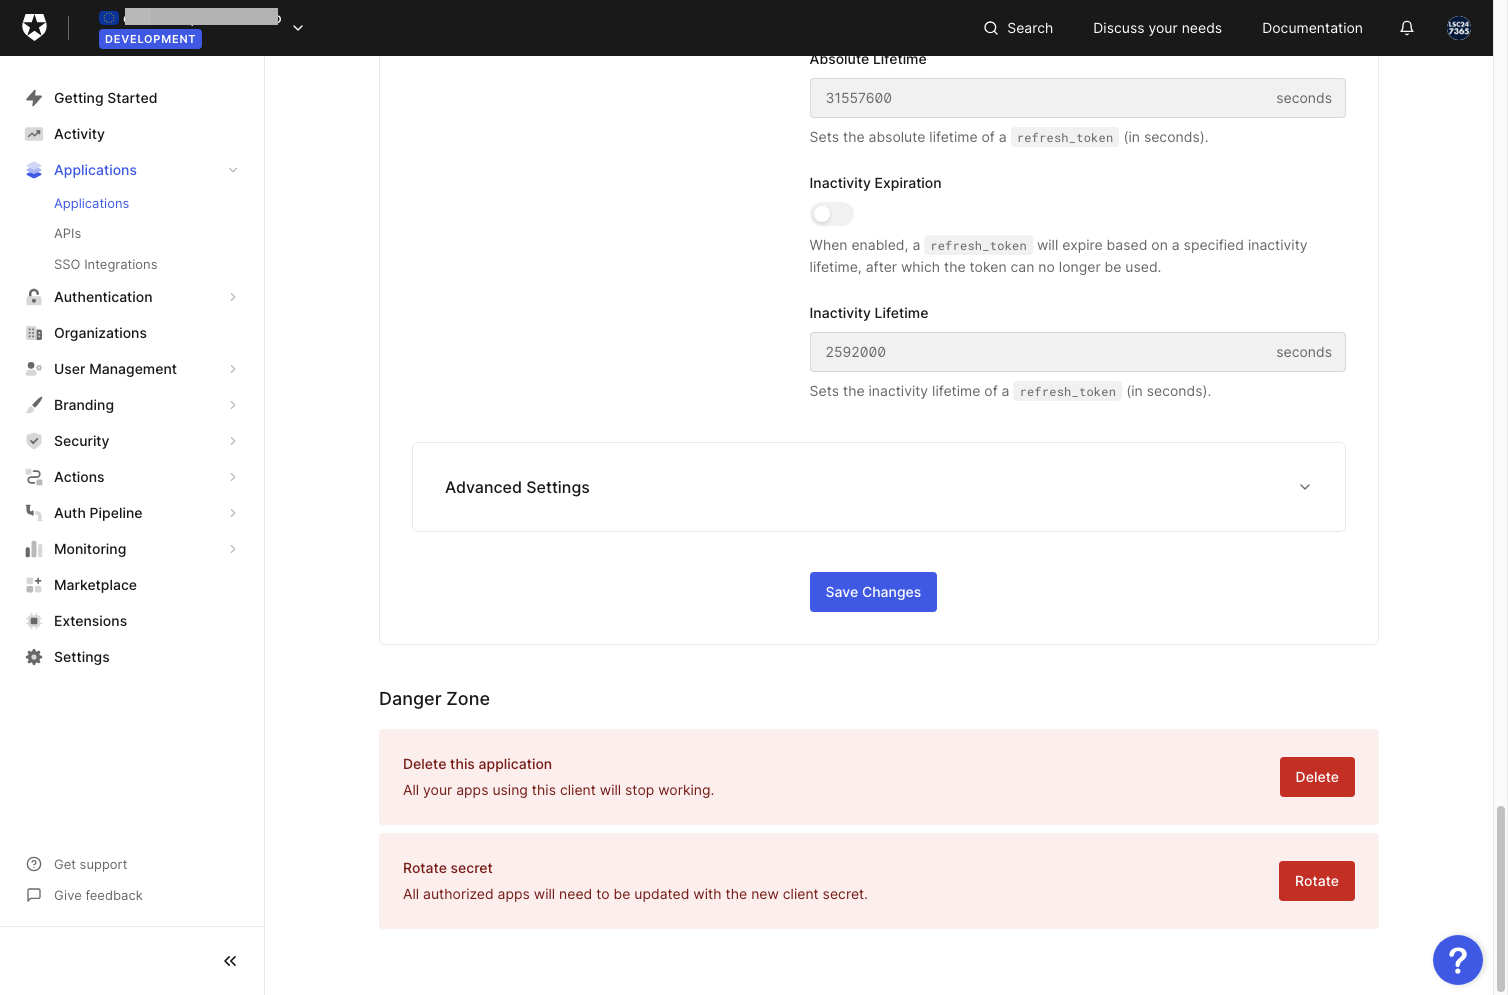Open the Documentation link
The image size is (1508, 995).
point(1312,28)
